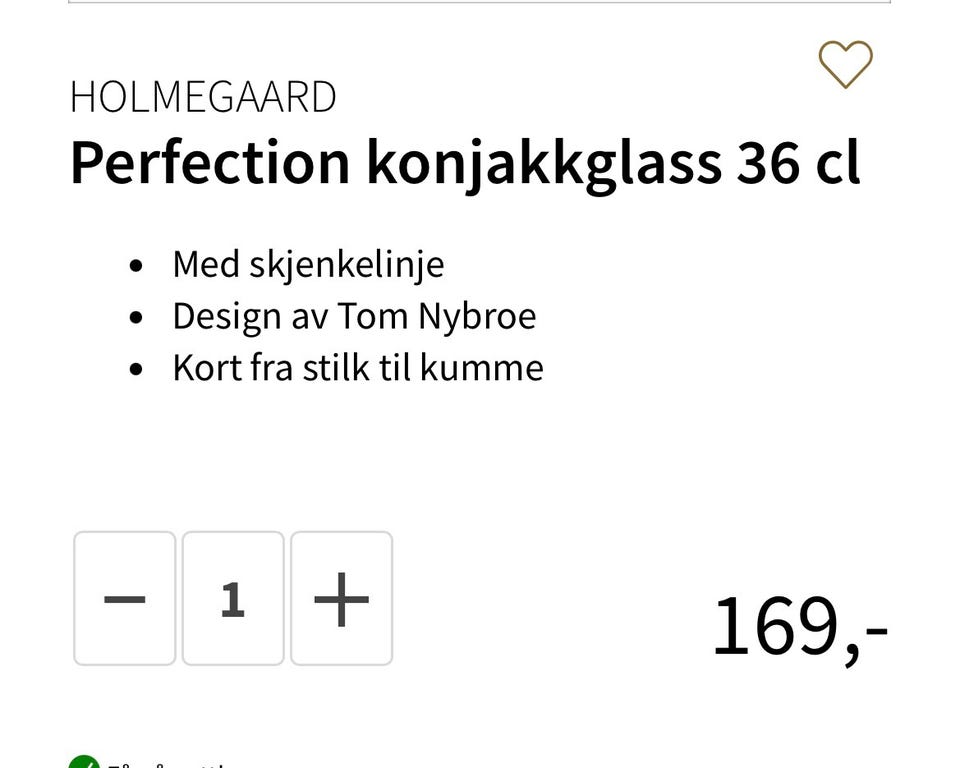
Task: Click bullet dot before Design av Tom Nybroe
Action: pyautogui.click(x=137, y=318)
